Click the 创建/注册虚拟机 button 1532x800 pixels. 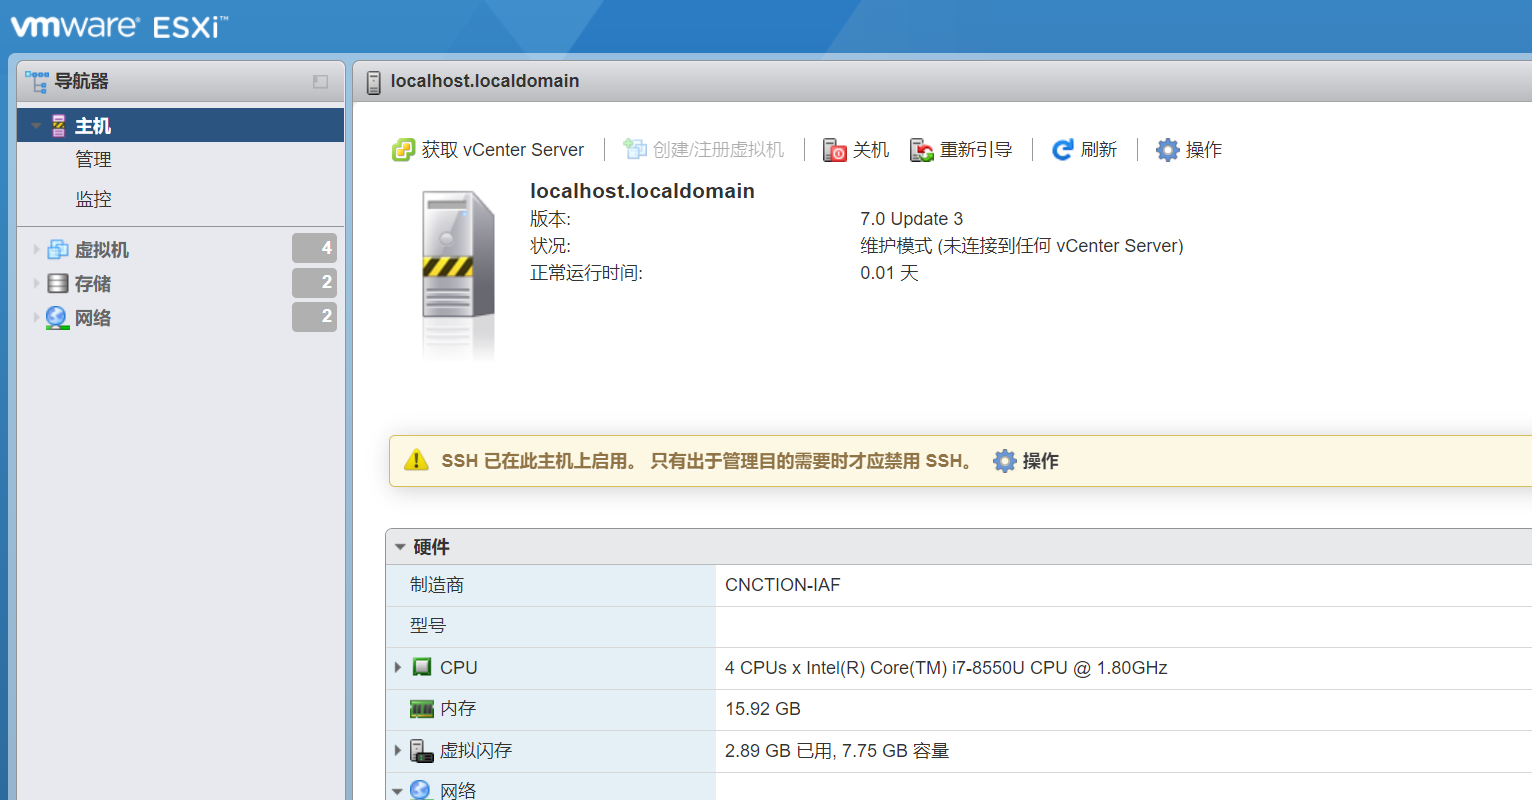[x=704, y=150]
